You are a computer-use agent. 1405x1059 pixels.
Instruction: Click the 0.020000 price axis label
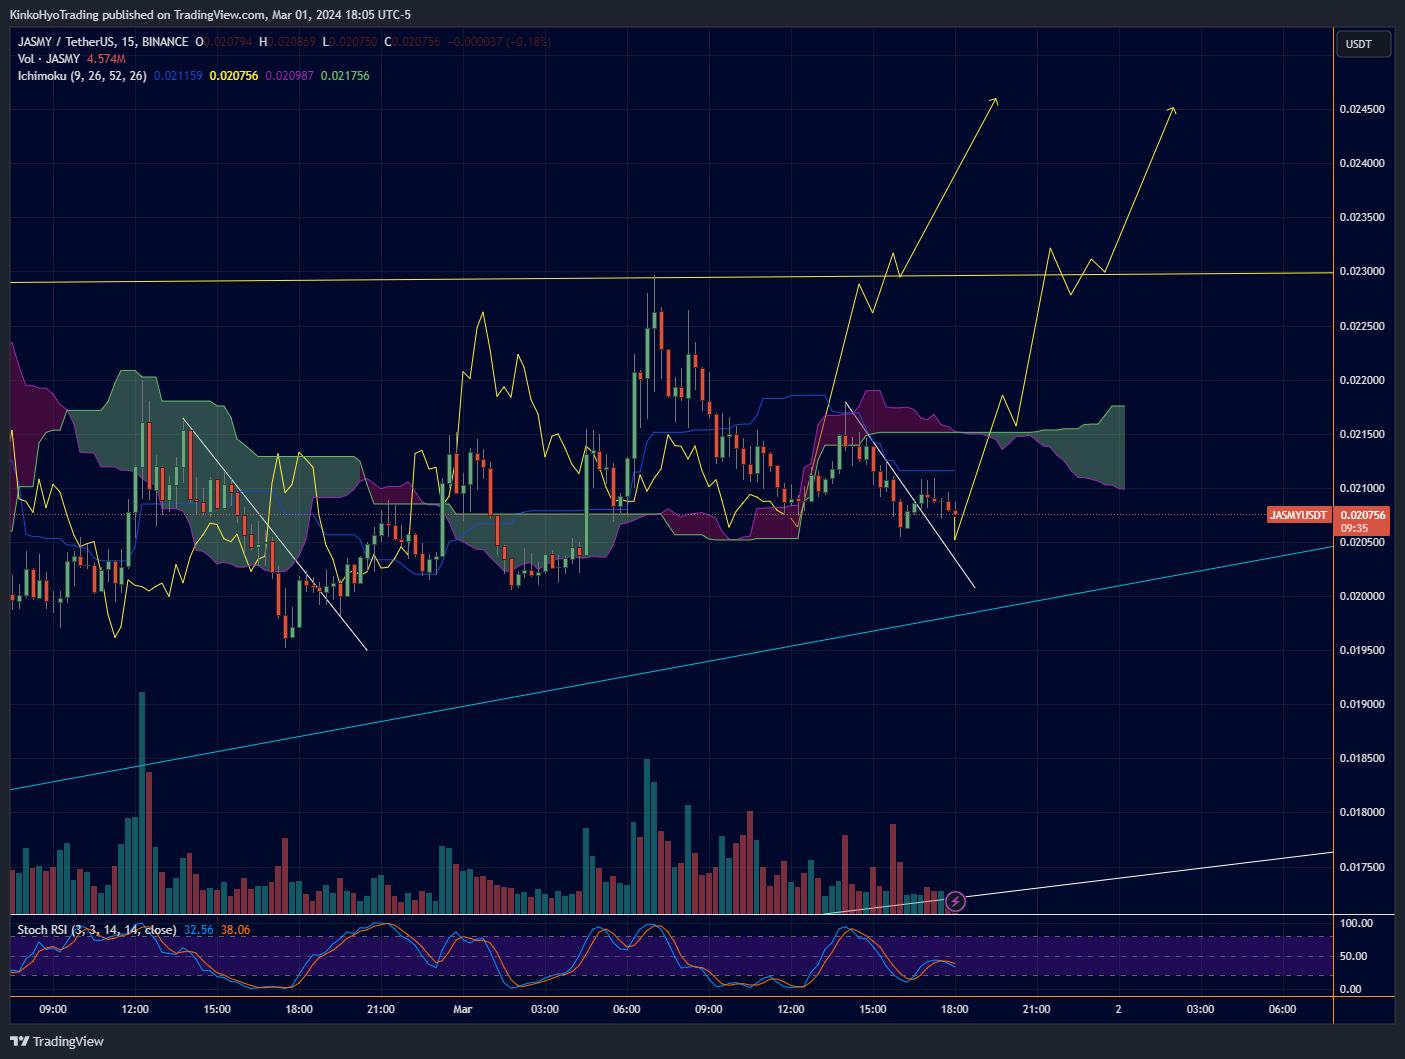[1362, 596]
